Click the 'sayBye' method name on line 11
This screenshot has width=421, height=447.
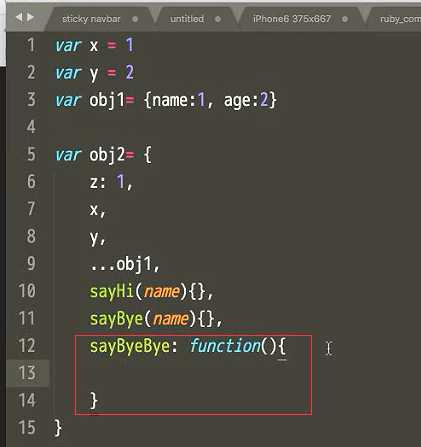point(116,319)
